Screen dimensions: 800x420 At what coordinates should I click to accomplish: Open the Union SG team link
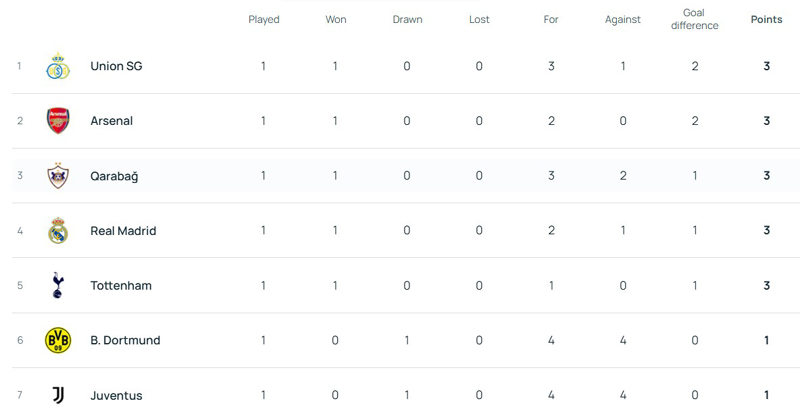pos(116,67)
